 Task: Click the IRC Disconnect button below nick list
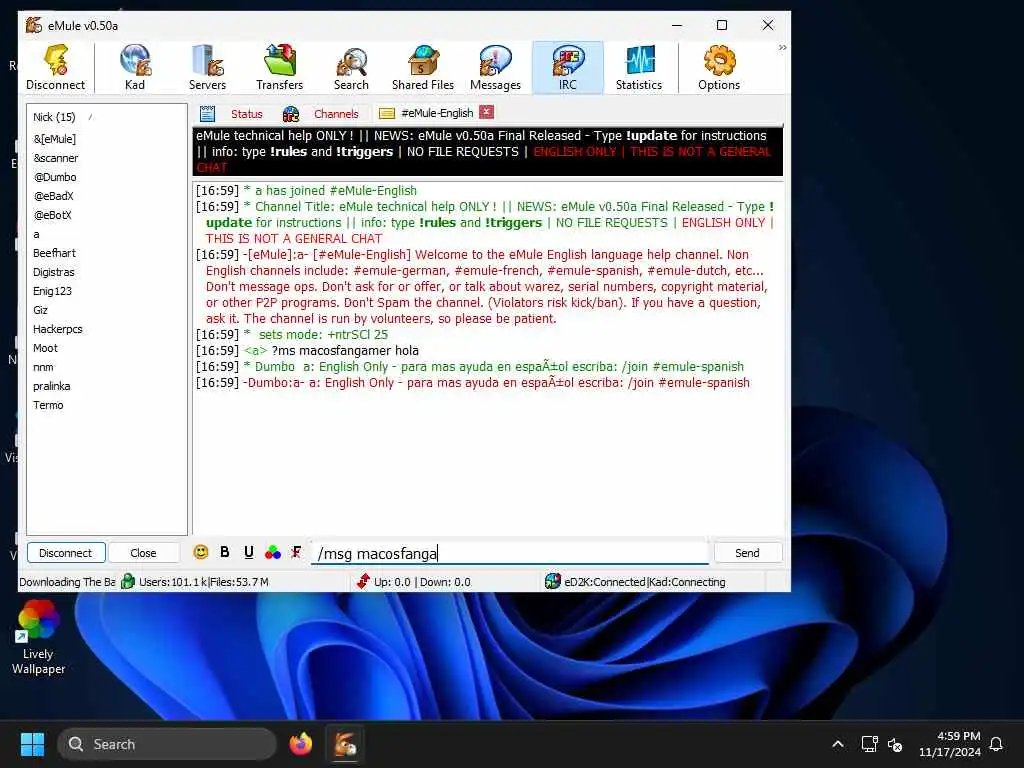66,553
